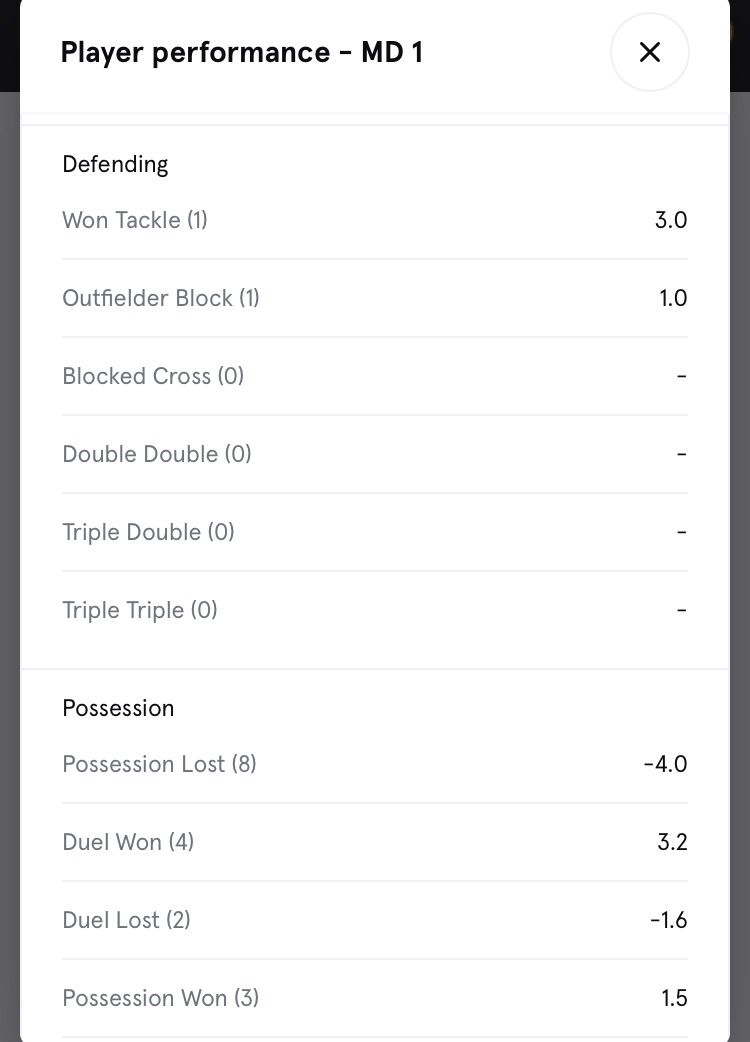This screenshot has width=750, height=1042.
Task: Select the Defending section heading
Action: (115, 164)
